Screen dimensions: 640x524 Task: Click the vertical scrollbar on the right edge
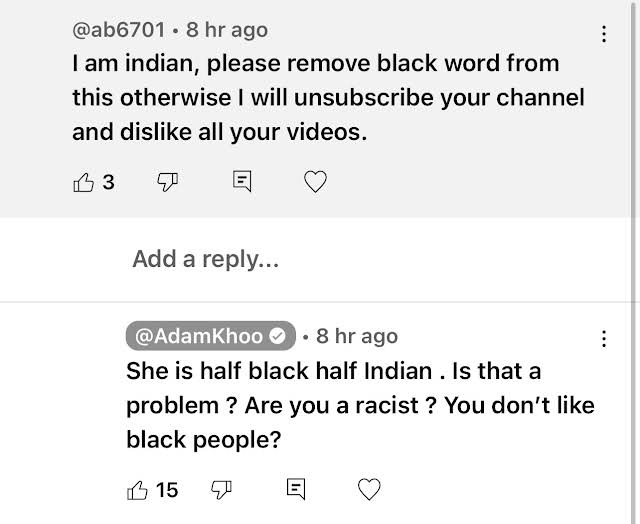[x=634, y=262]
